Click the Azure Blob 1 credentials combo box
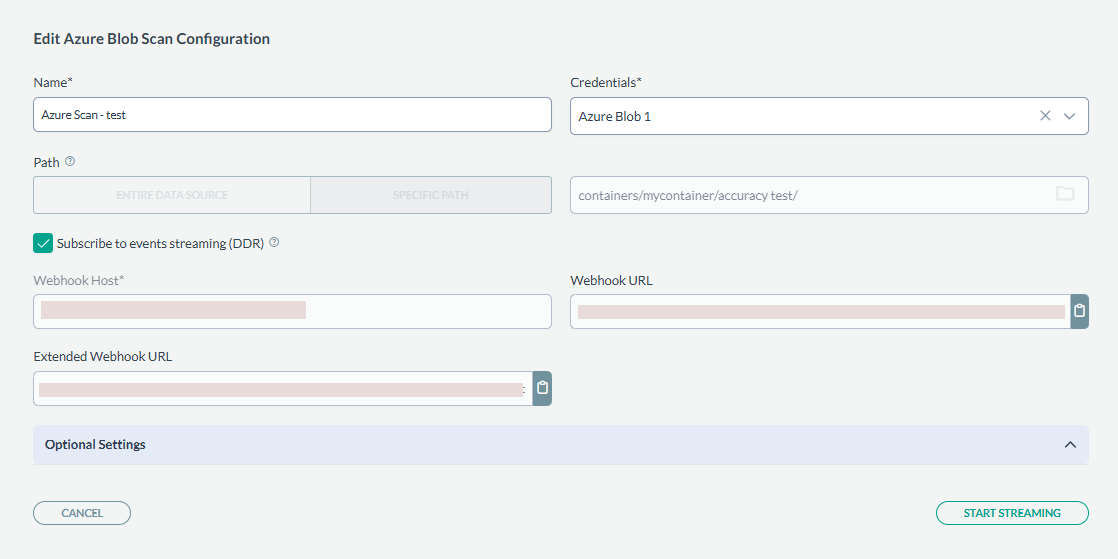 800,116
